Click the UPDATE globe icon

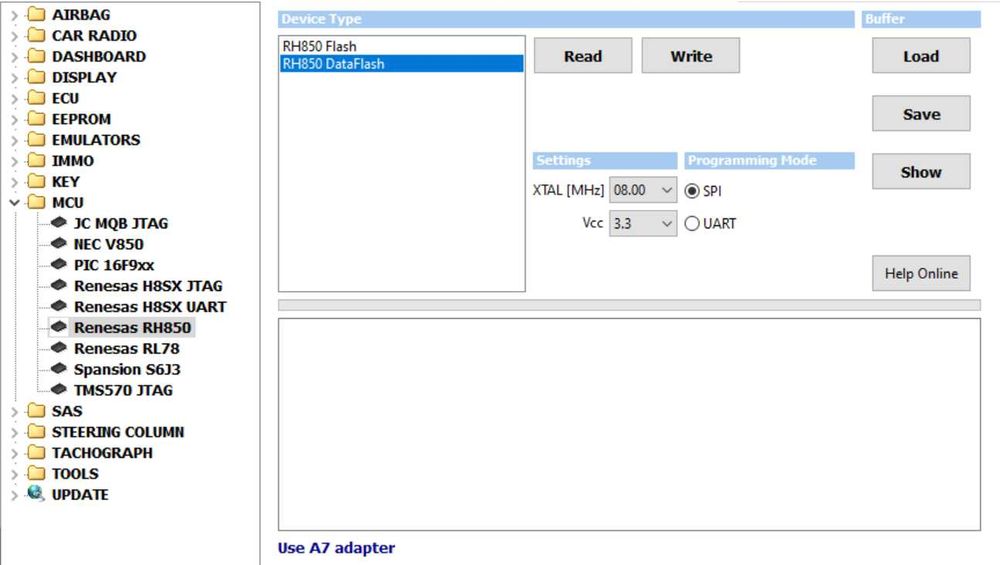[36, 494]
